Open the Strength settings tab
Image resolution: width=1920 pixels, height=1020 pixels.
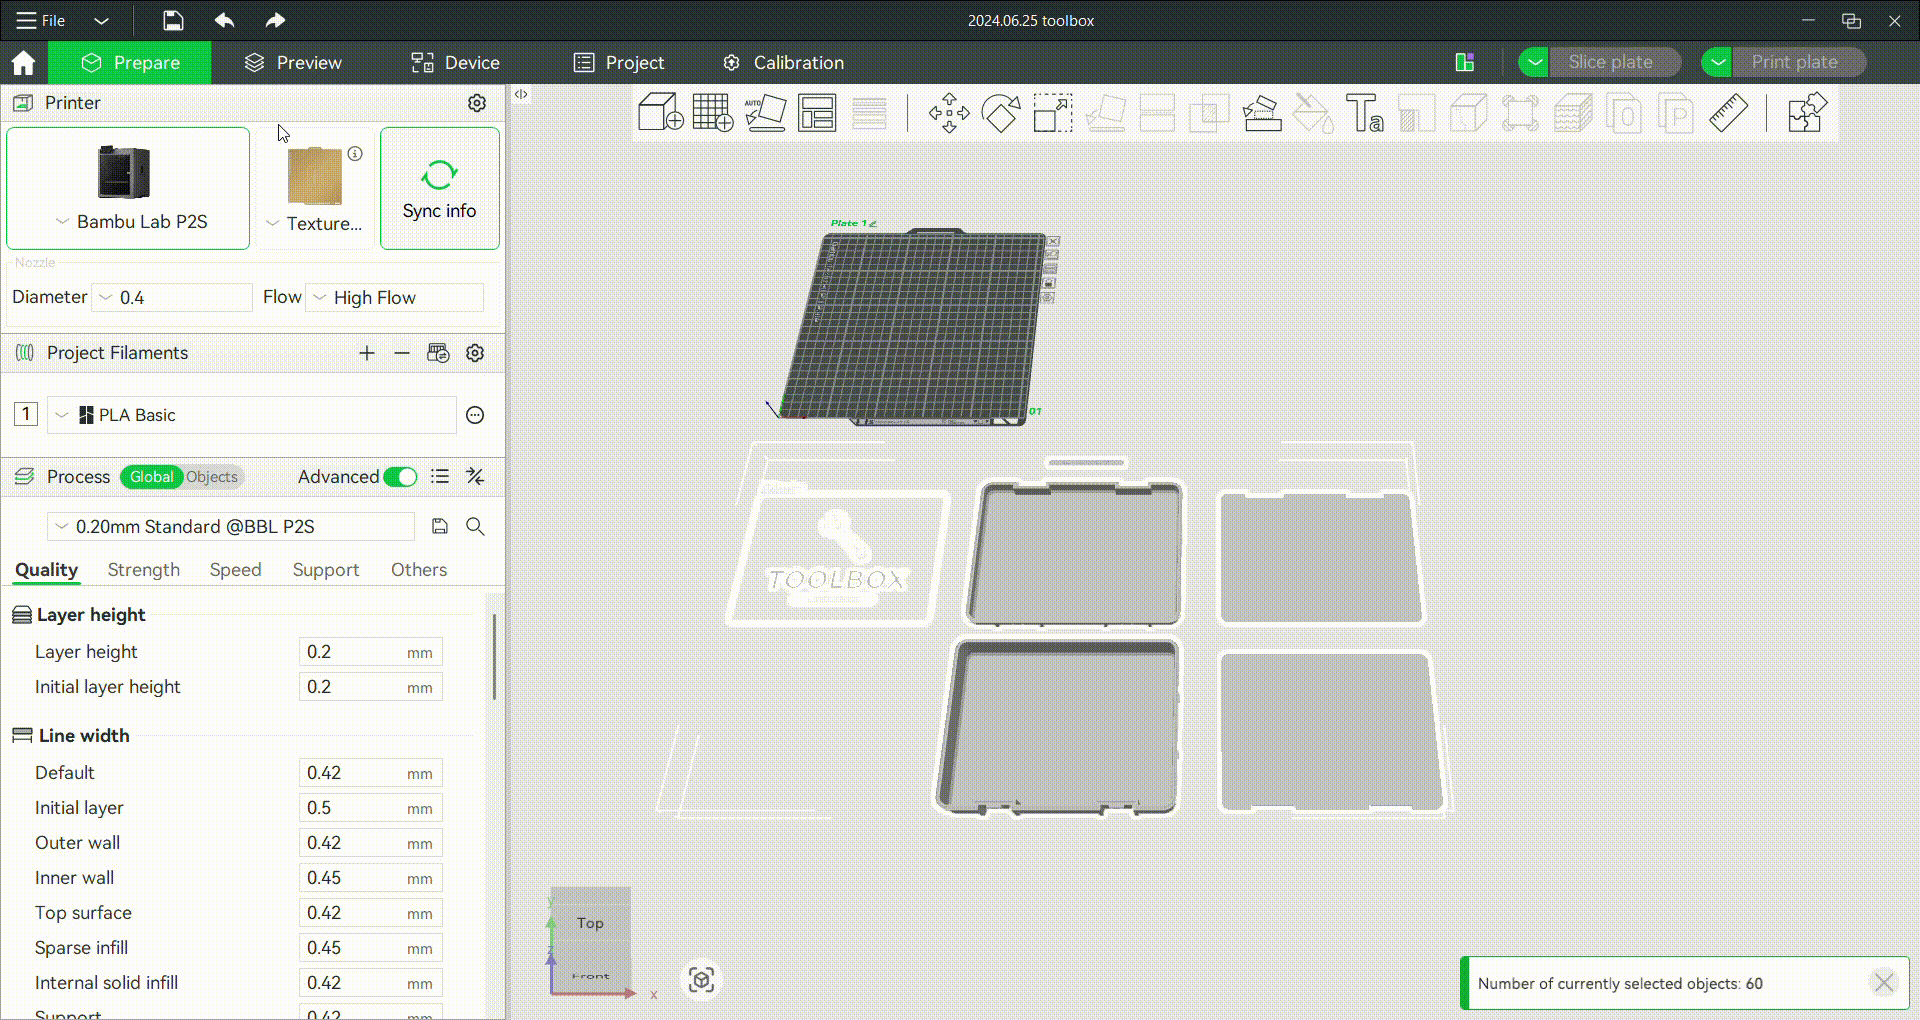pos(143,570)
